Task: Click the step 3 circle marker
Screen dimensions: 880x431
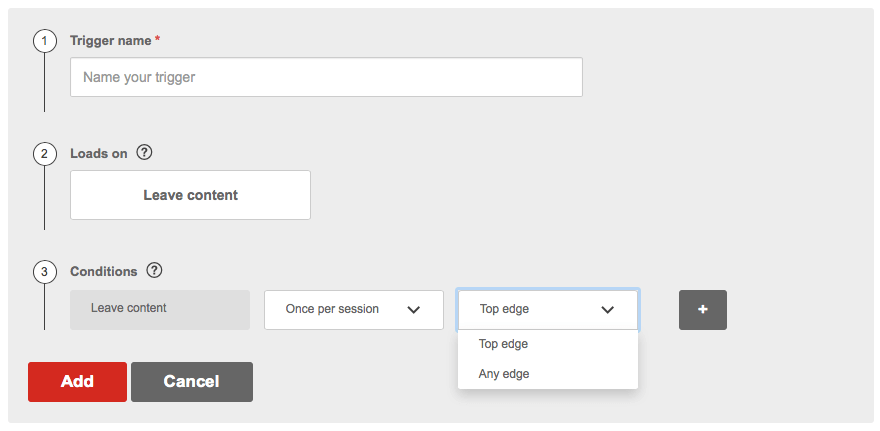Action: (45, 272)
